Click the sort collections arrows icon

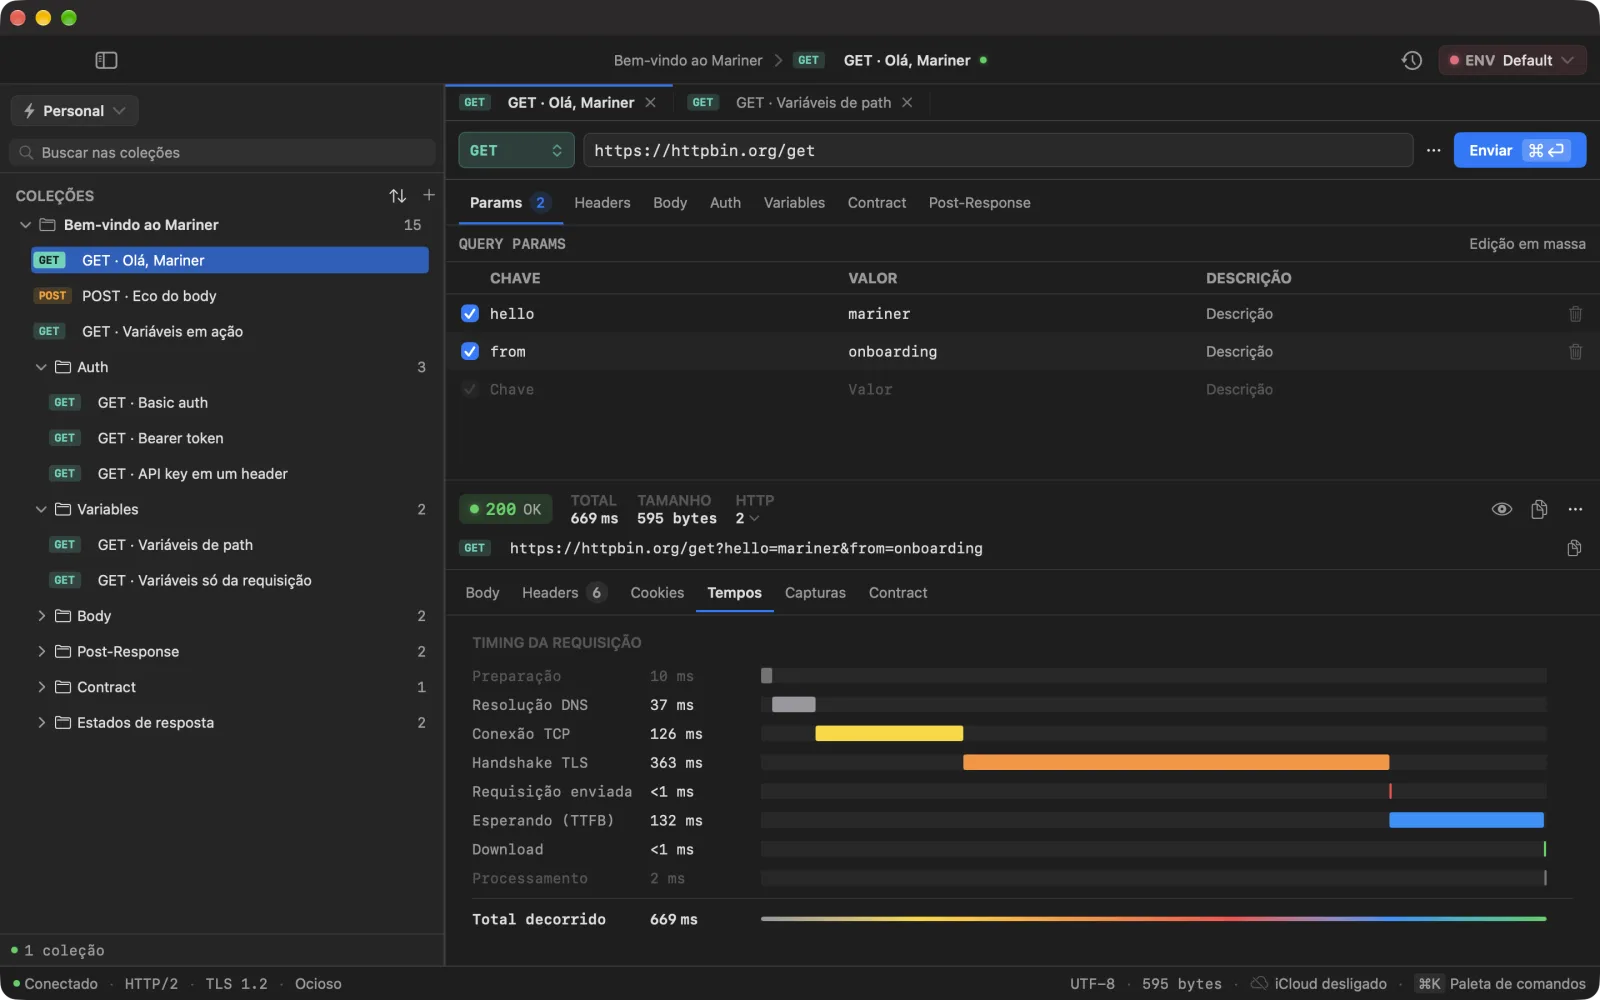pos(398,195)
